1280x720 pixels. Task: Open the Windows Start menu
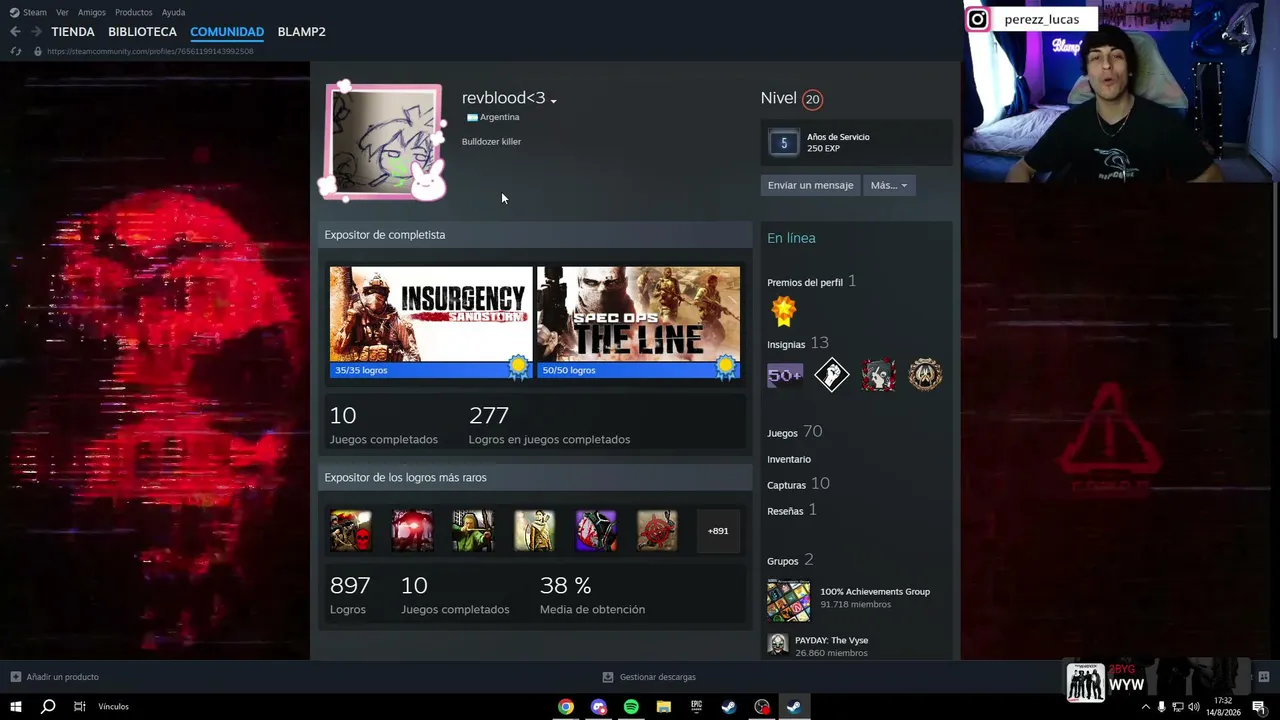point(16,707)
